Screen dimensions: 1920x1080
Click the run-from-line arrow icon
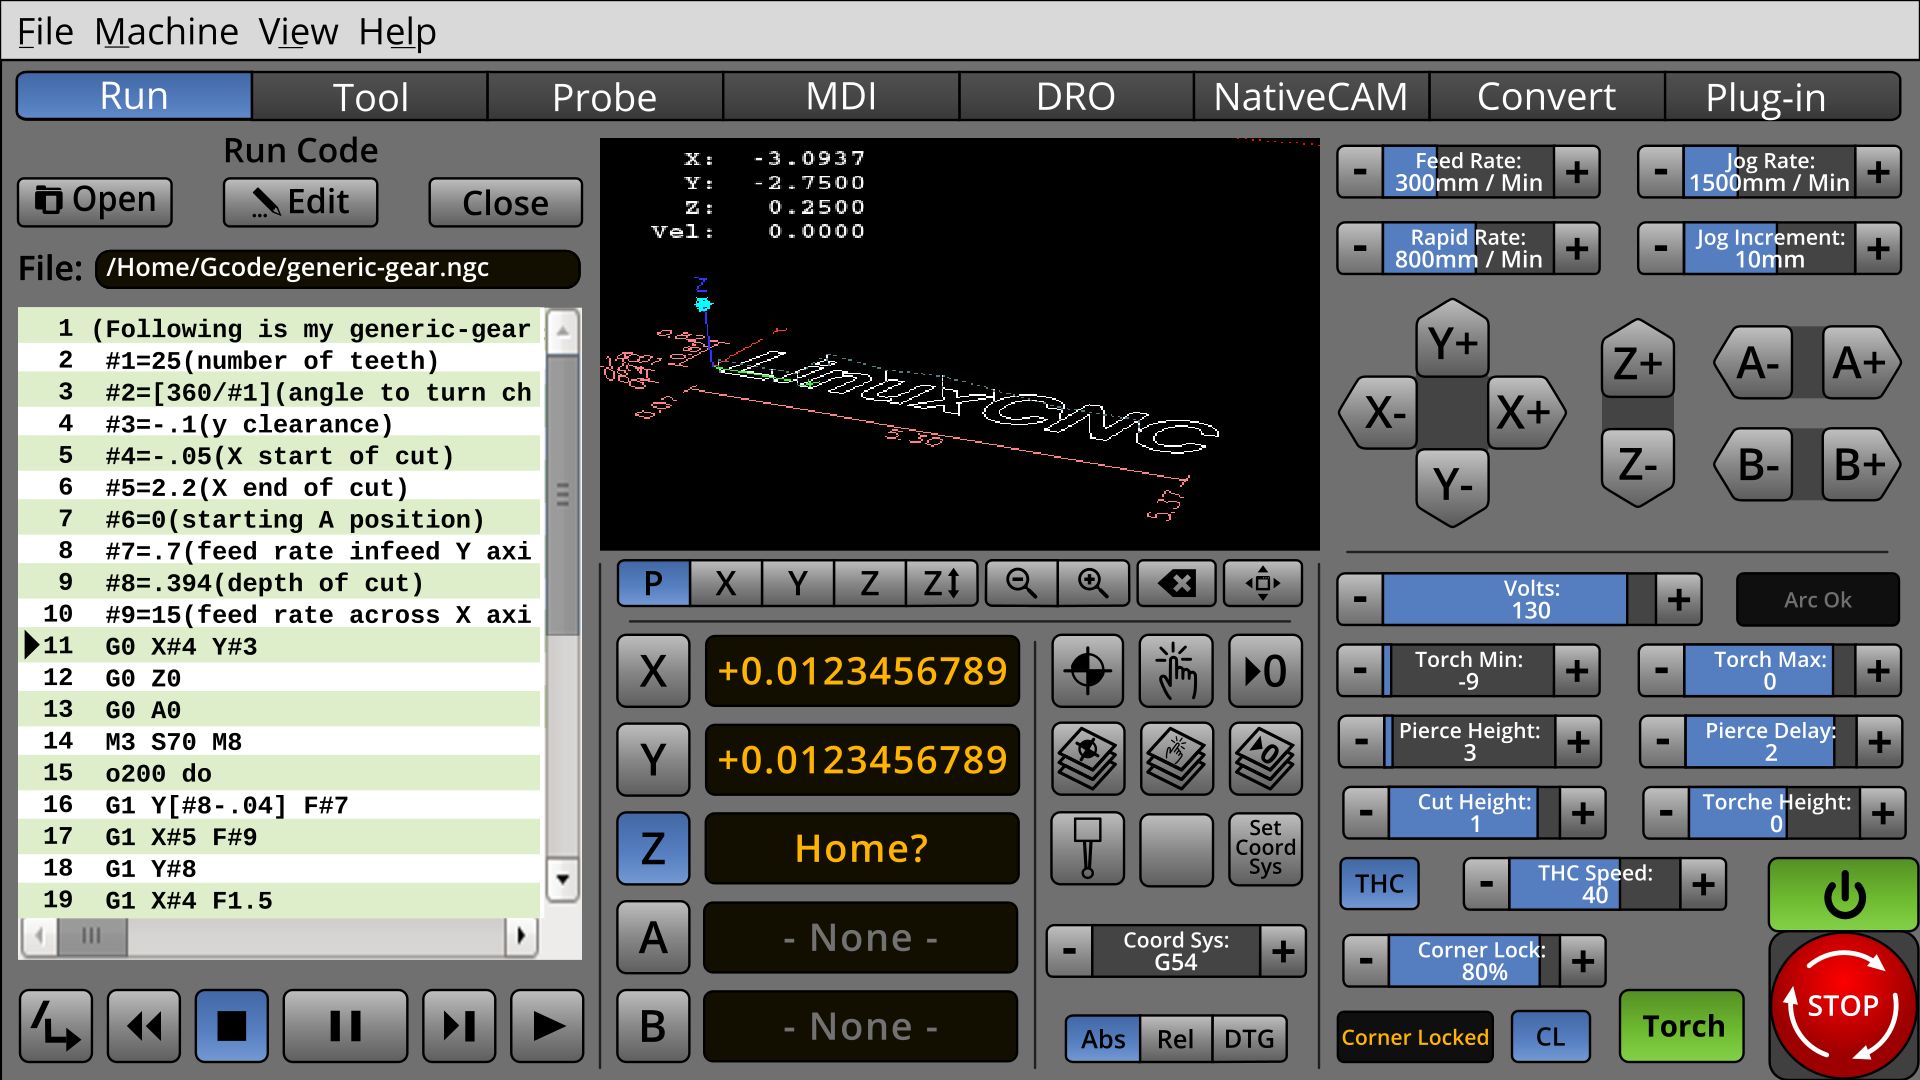click(56, 1025)
